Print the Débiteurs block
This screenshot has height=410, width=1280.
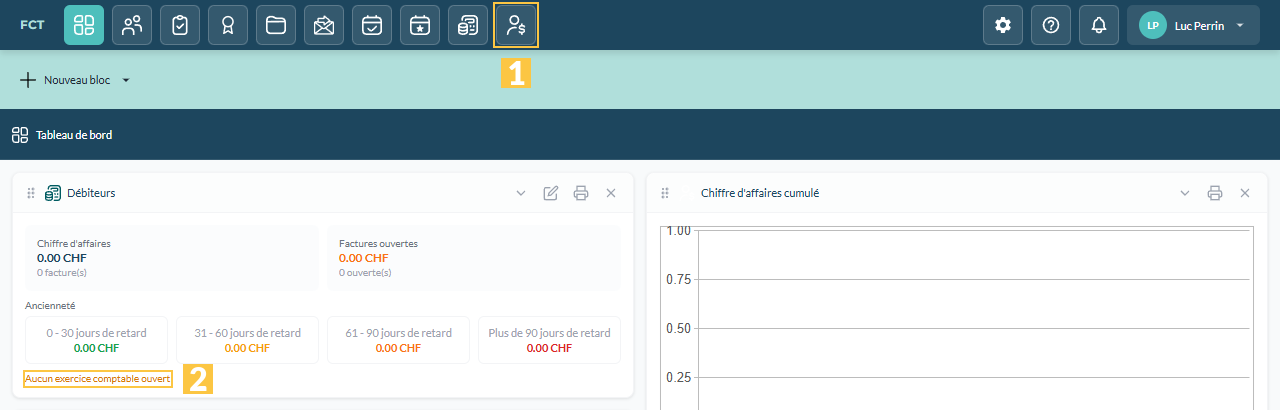pos(581,193)
